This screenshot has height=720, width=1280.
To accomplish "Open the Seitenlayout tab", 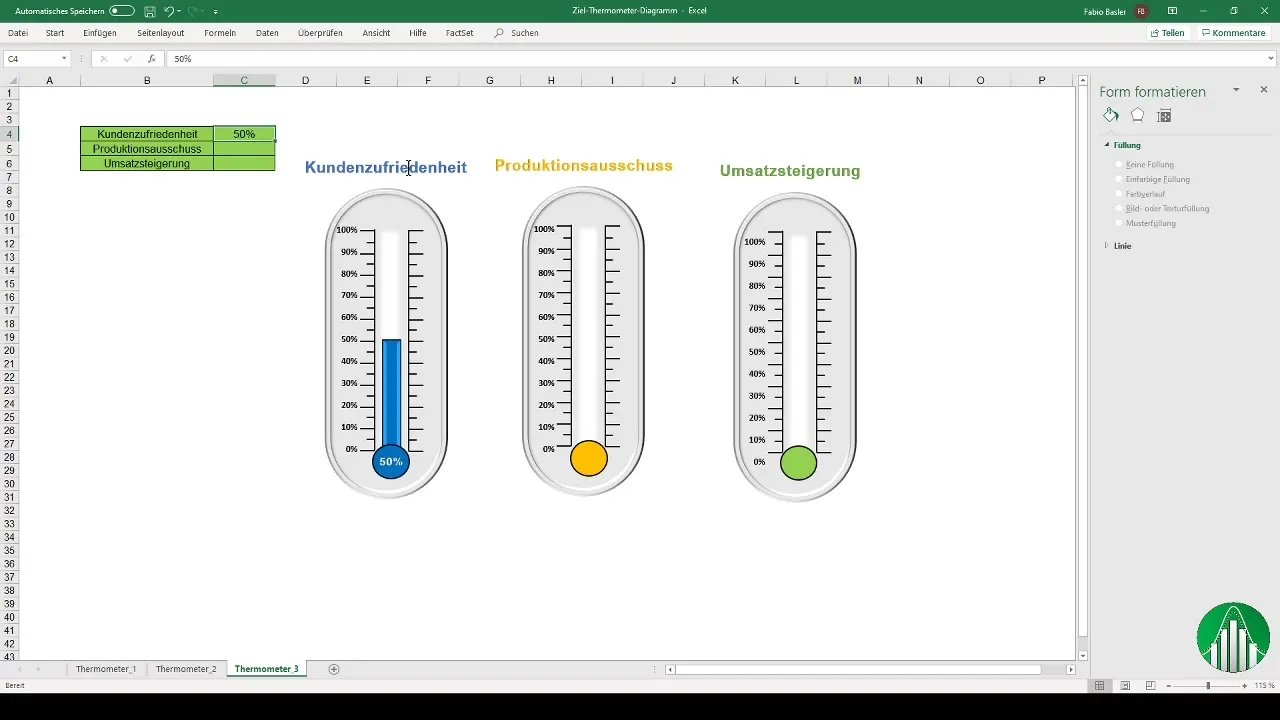I will point(161,33).
